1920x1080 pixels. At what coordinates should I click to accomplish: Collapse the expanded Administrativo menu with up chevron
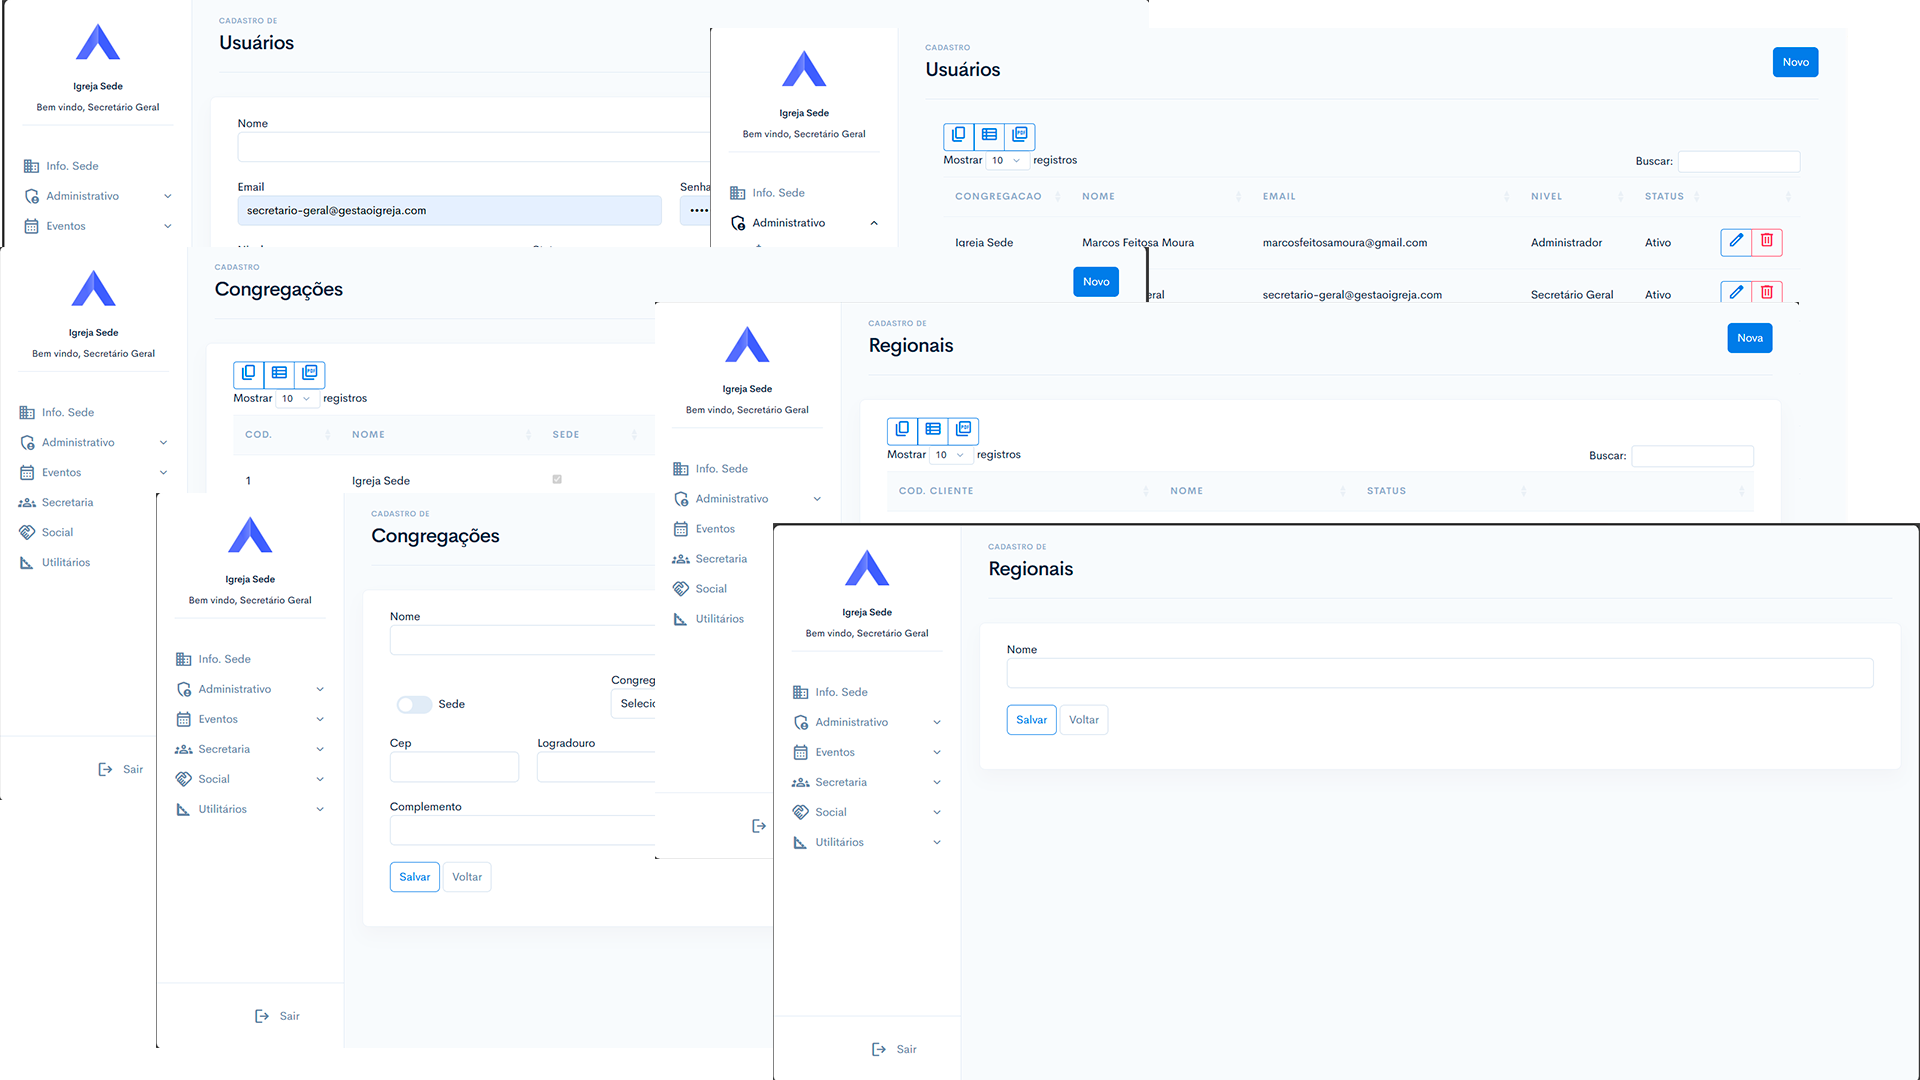(874, 223)
